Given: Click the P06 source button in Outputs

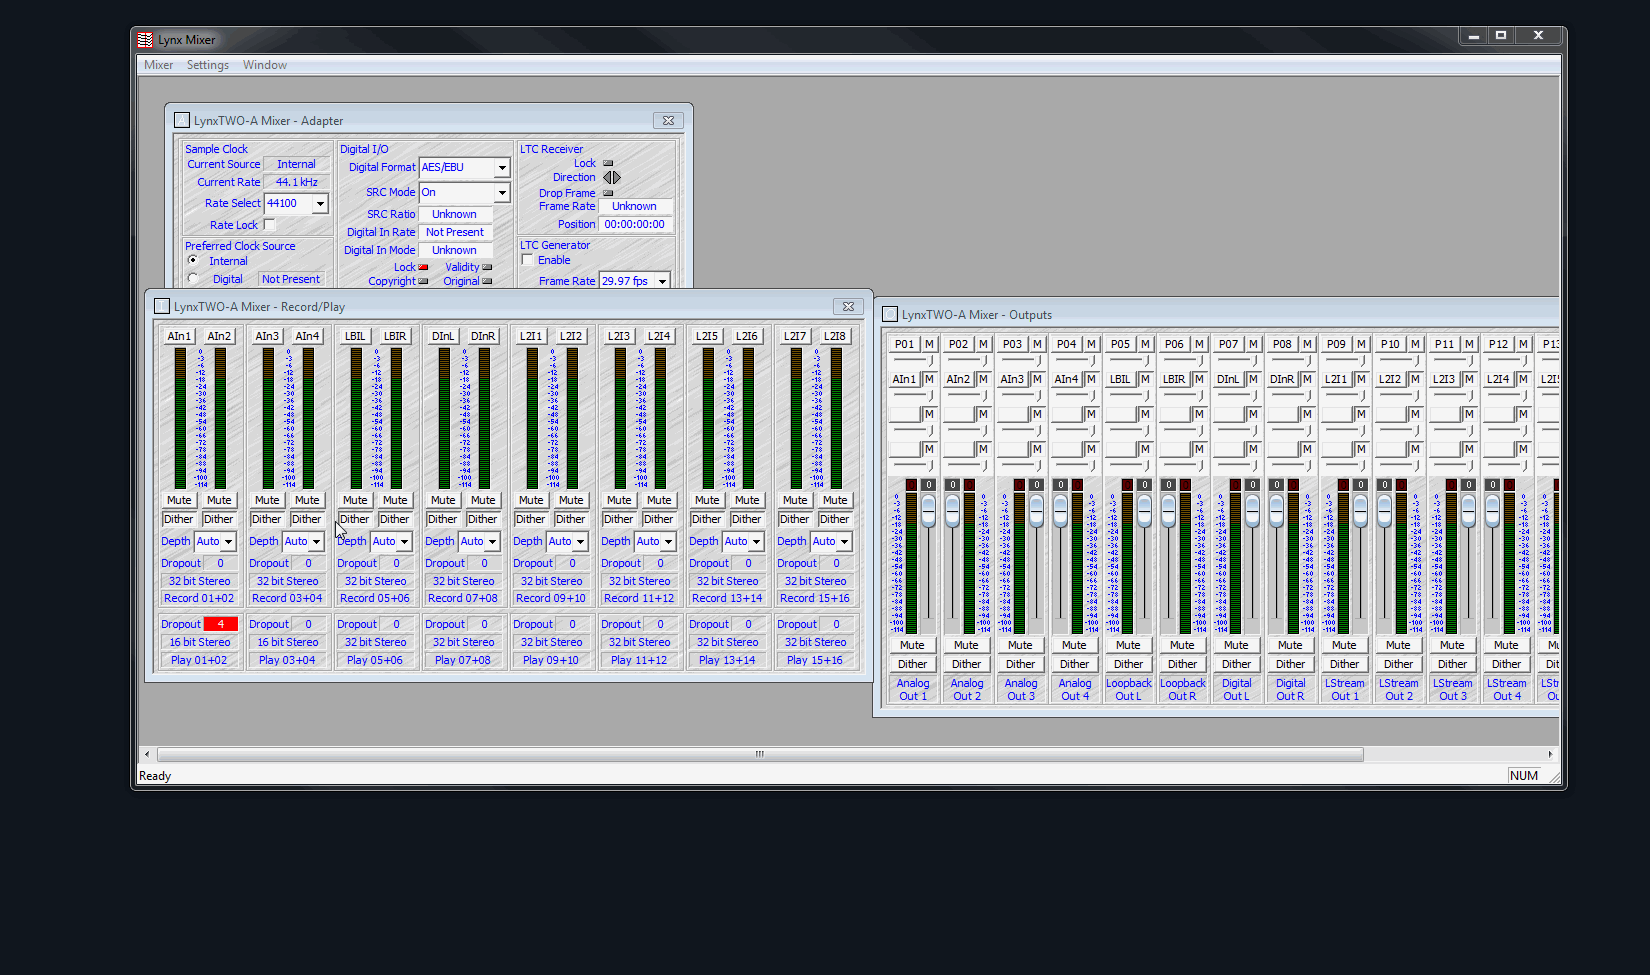Looking at the screenshot, I should click(1174, 344).
